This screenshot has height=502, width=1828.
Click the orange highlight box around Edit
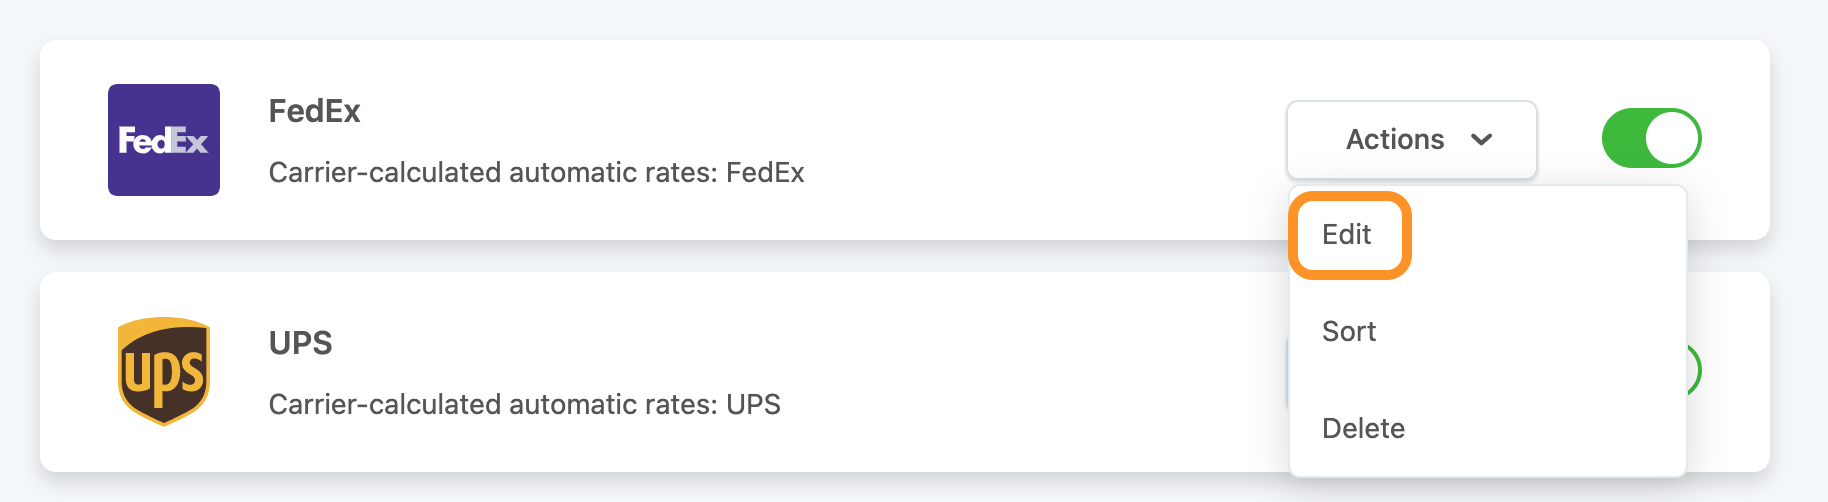[1350, 235]
